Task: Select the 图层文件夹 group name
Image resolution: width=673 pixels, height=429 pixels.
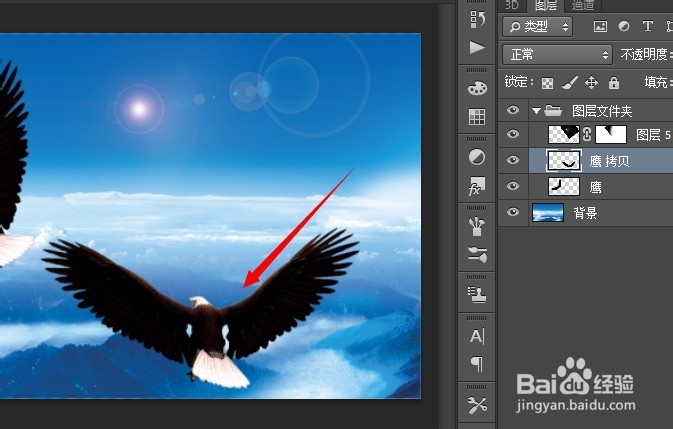Action: [602, 112]
